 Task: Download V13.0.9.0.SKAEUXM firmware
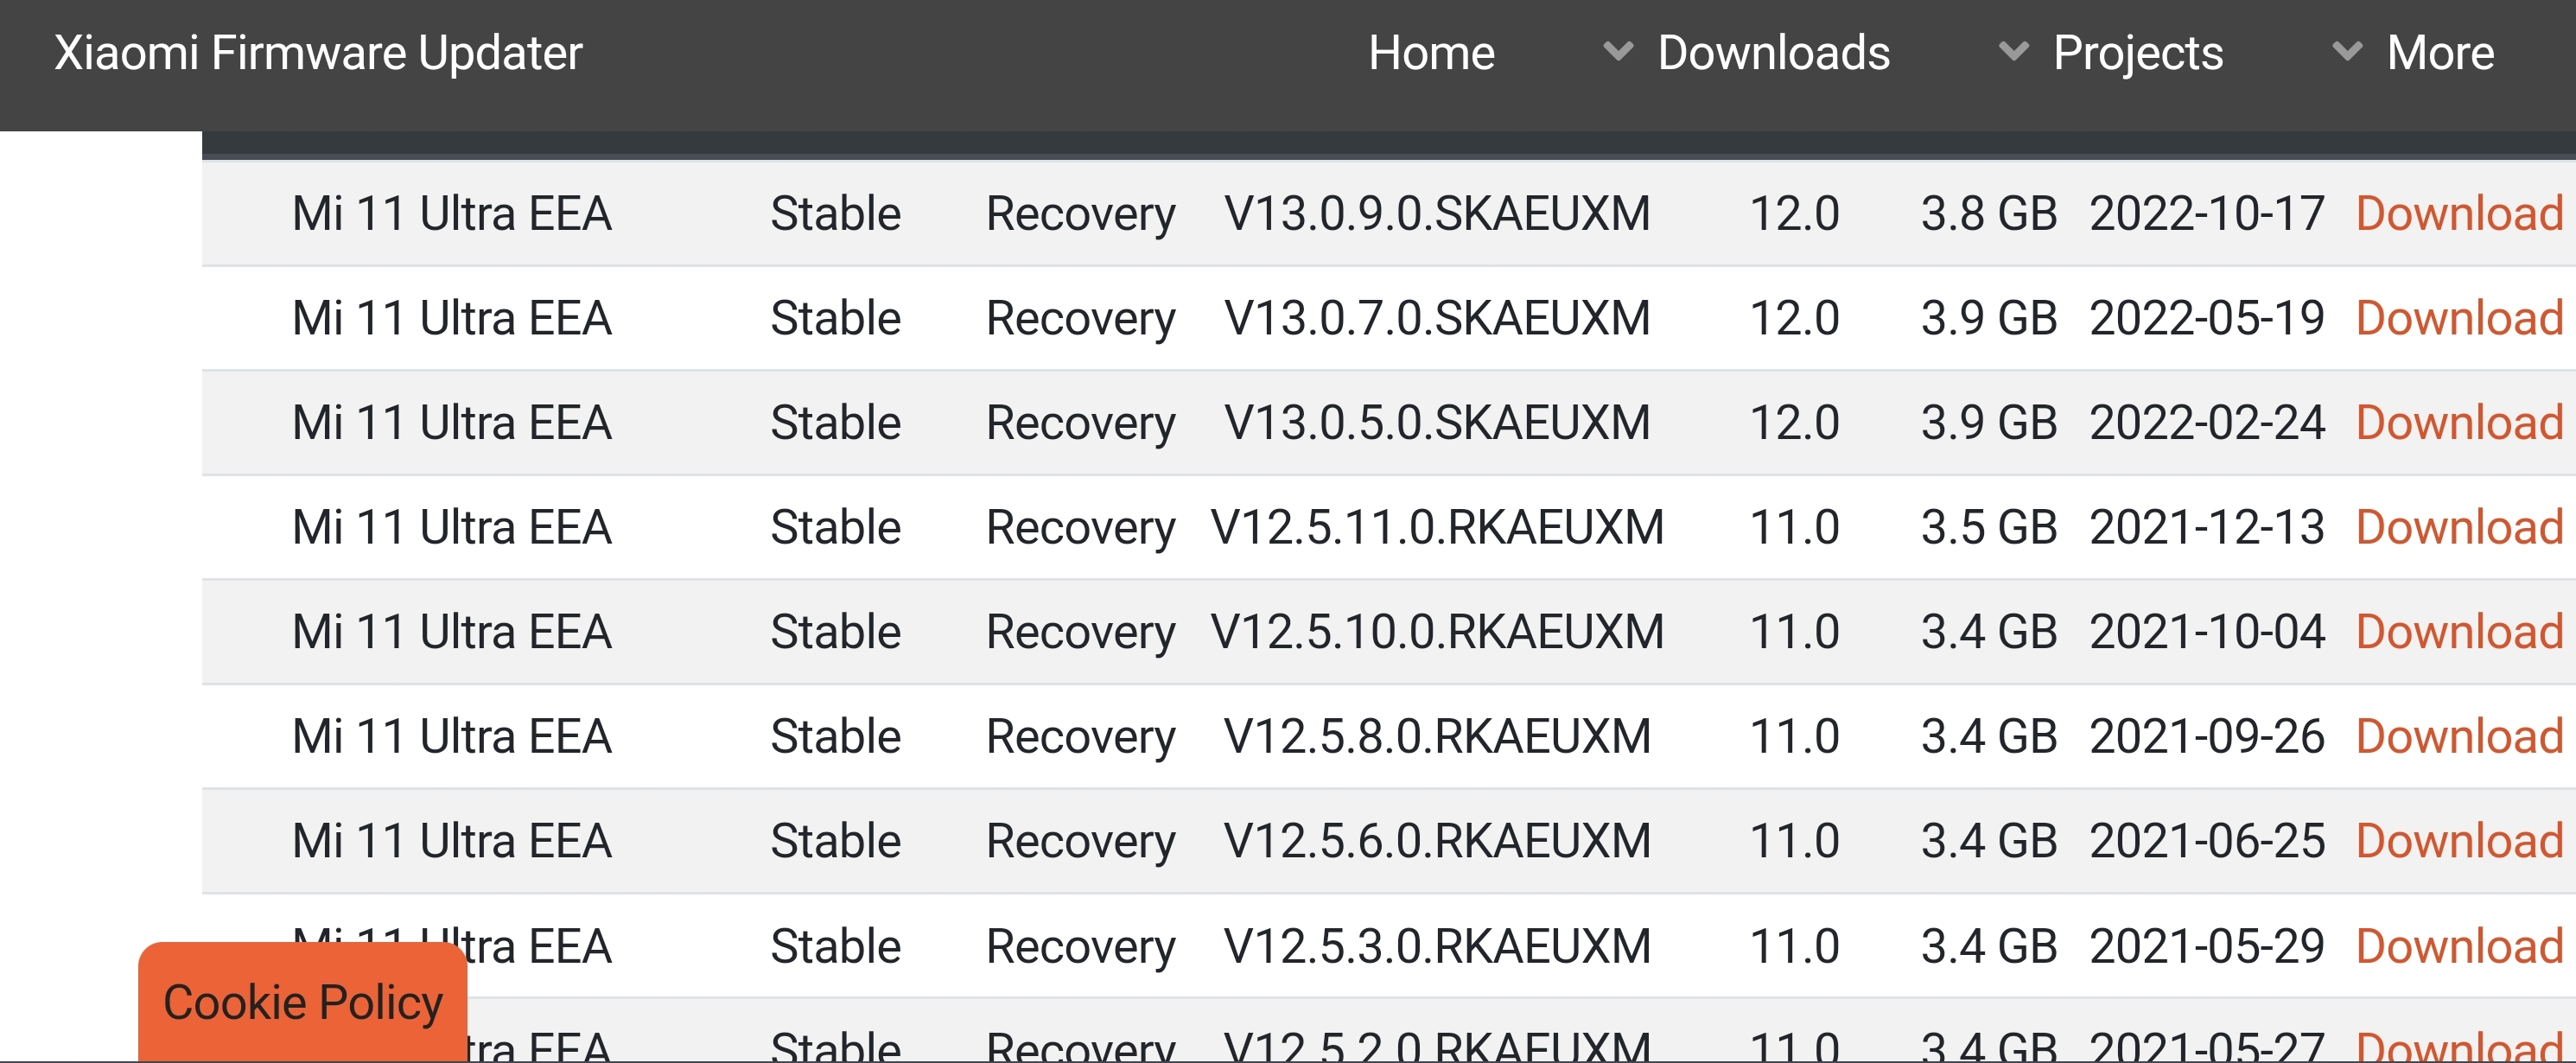coord(2459,214)
